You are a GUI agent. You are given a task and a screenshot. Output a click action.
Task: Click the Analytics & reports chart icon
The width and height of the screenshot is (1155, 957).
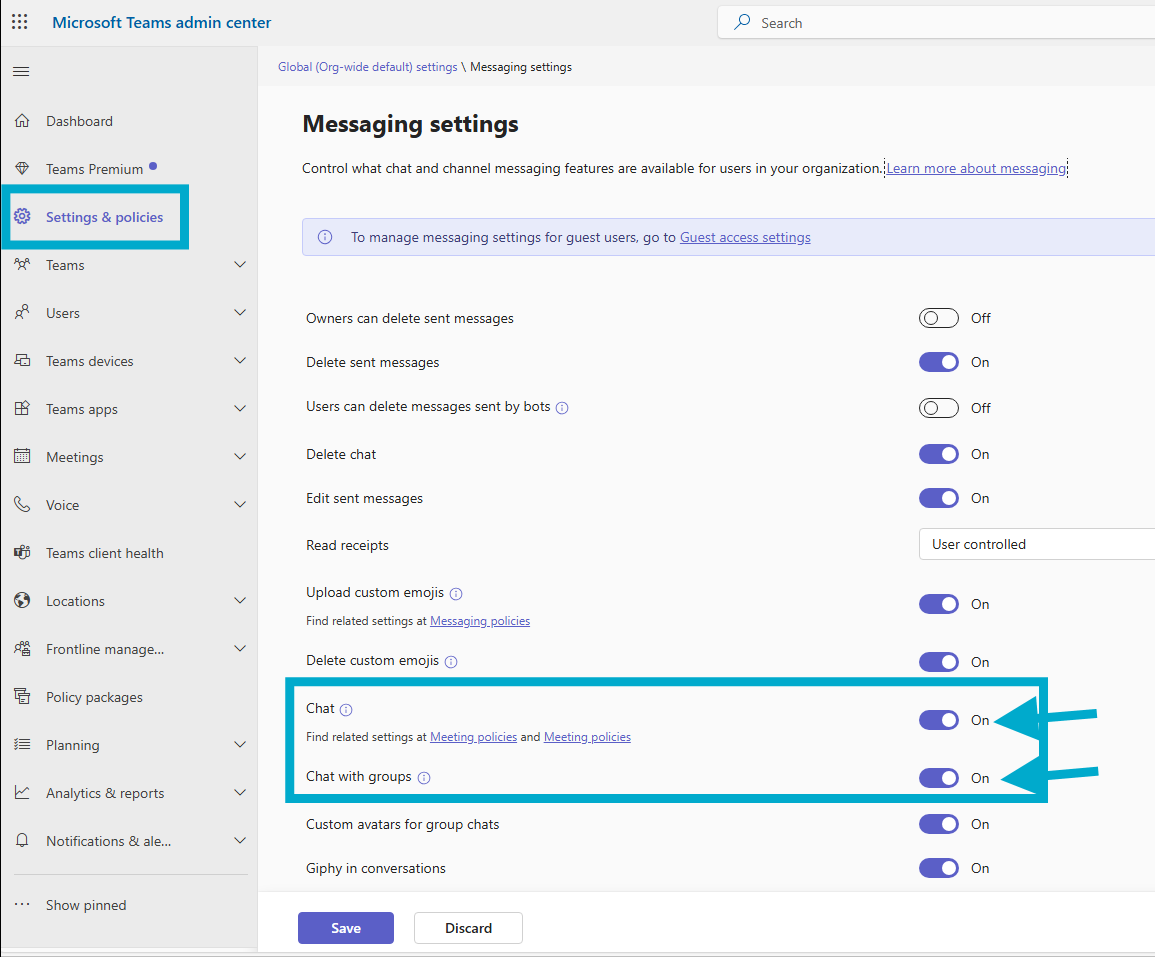coord(22,793)
